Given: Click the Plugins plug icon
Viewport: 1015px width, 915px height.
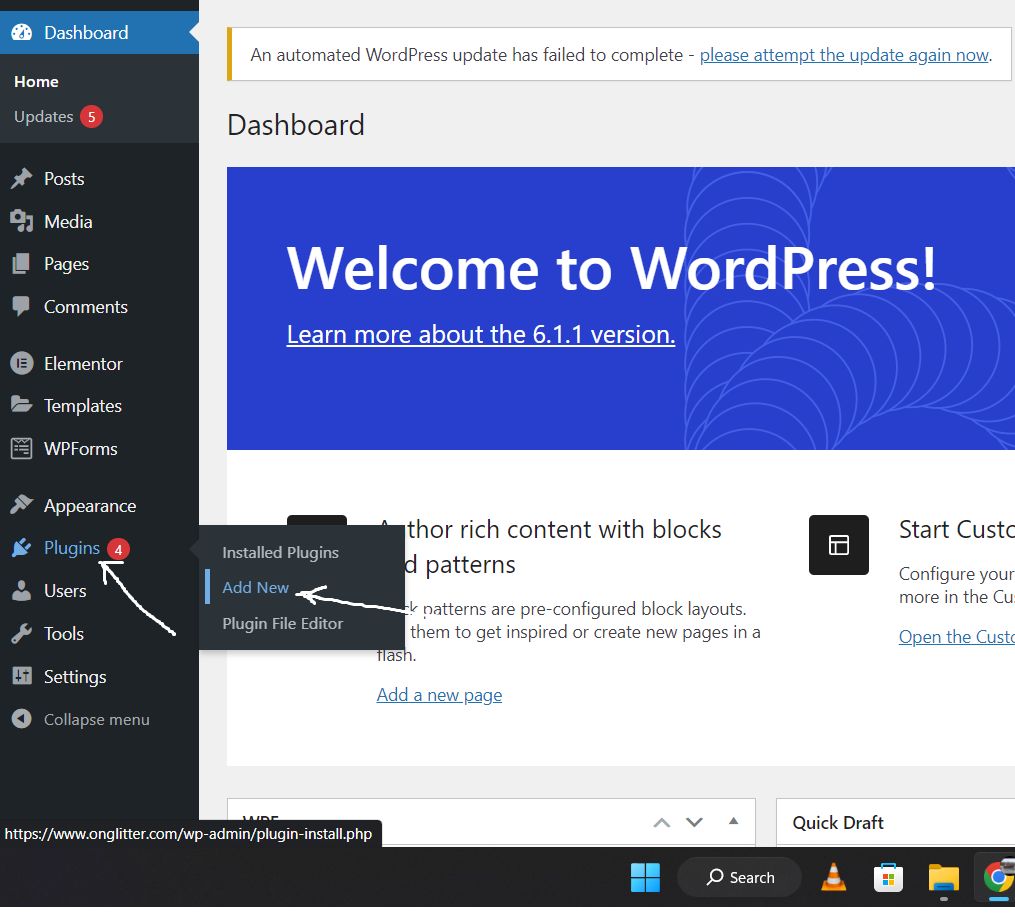Looking at the screenshot, I should 21,548.
